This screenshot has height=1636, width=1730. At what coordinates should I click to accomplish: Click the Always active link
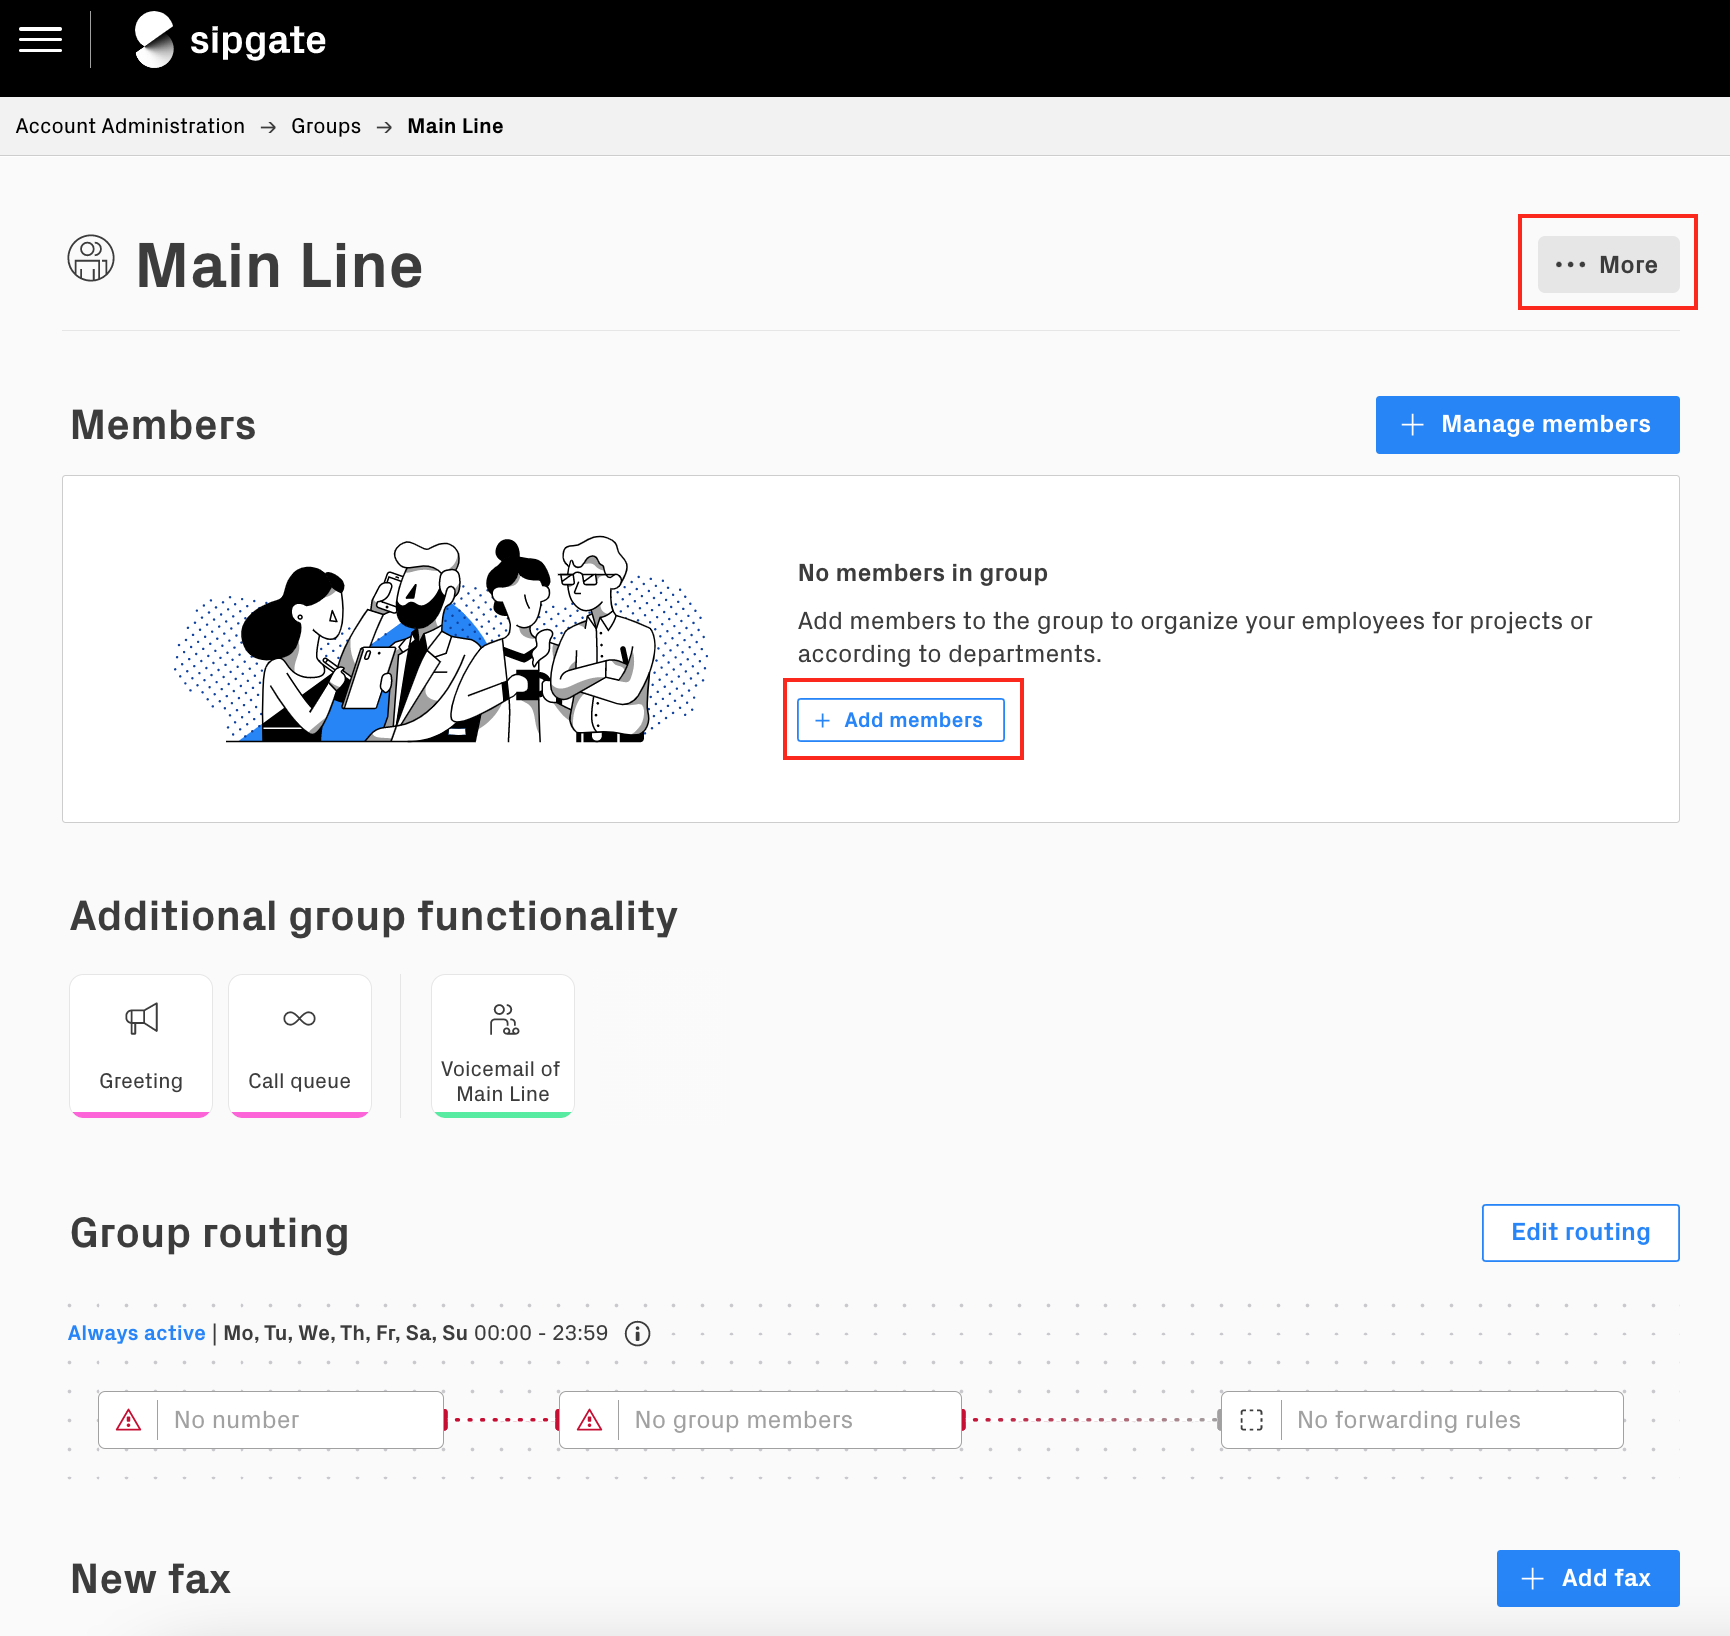[137, 1333]
